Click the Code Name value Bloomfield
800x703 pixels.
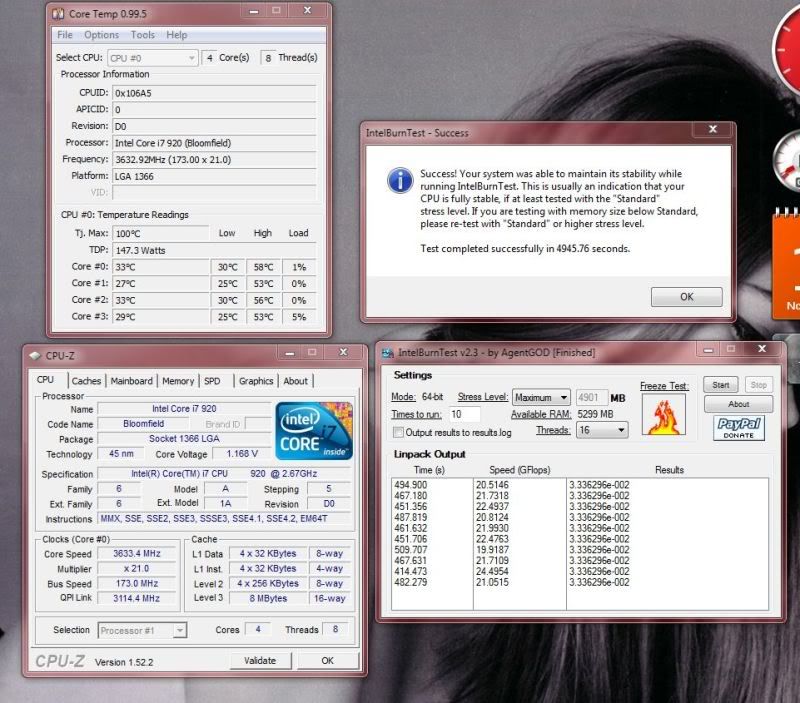tap(144, 423)
